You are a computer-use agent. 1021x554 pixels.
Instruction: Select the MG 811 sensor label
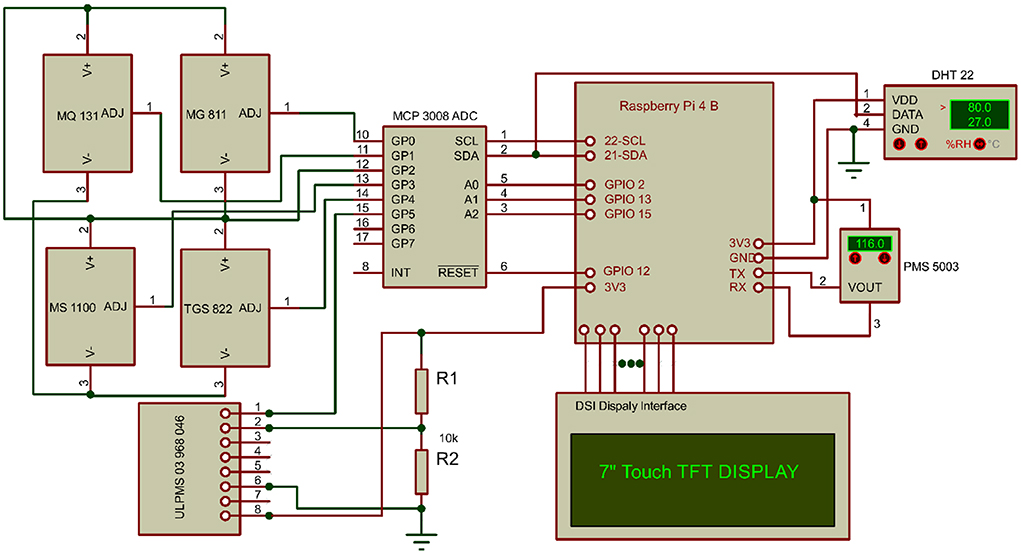pos(206,115)
